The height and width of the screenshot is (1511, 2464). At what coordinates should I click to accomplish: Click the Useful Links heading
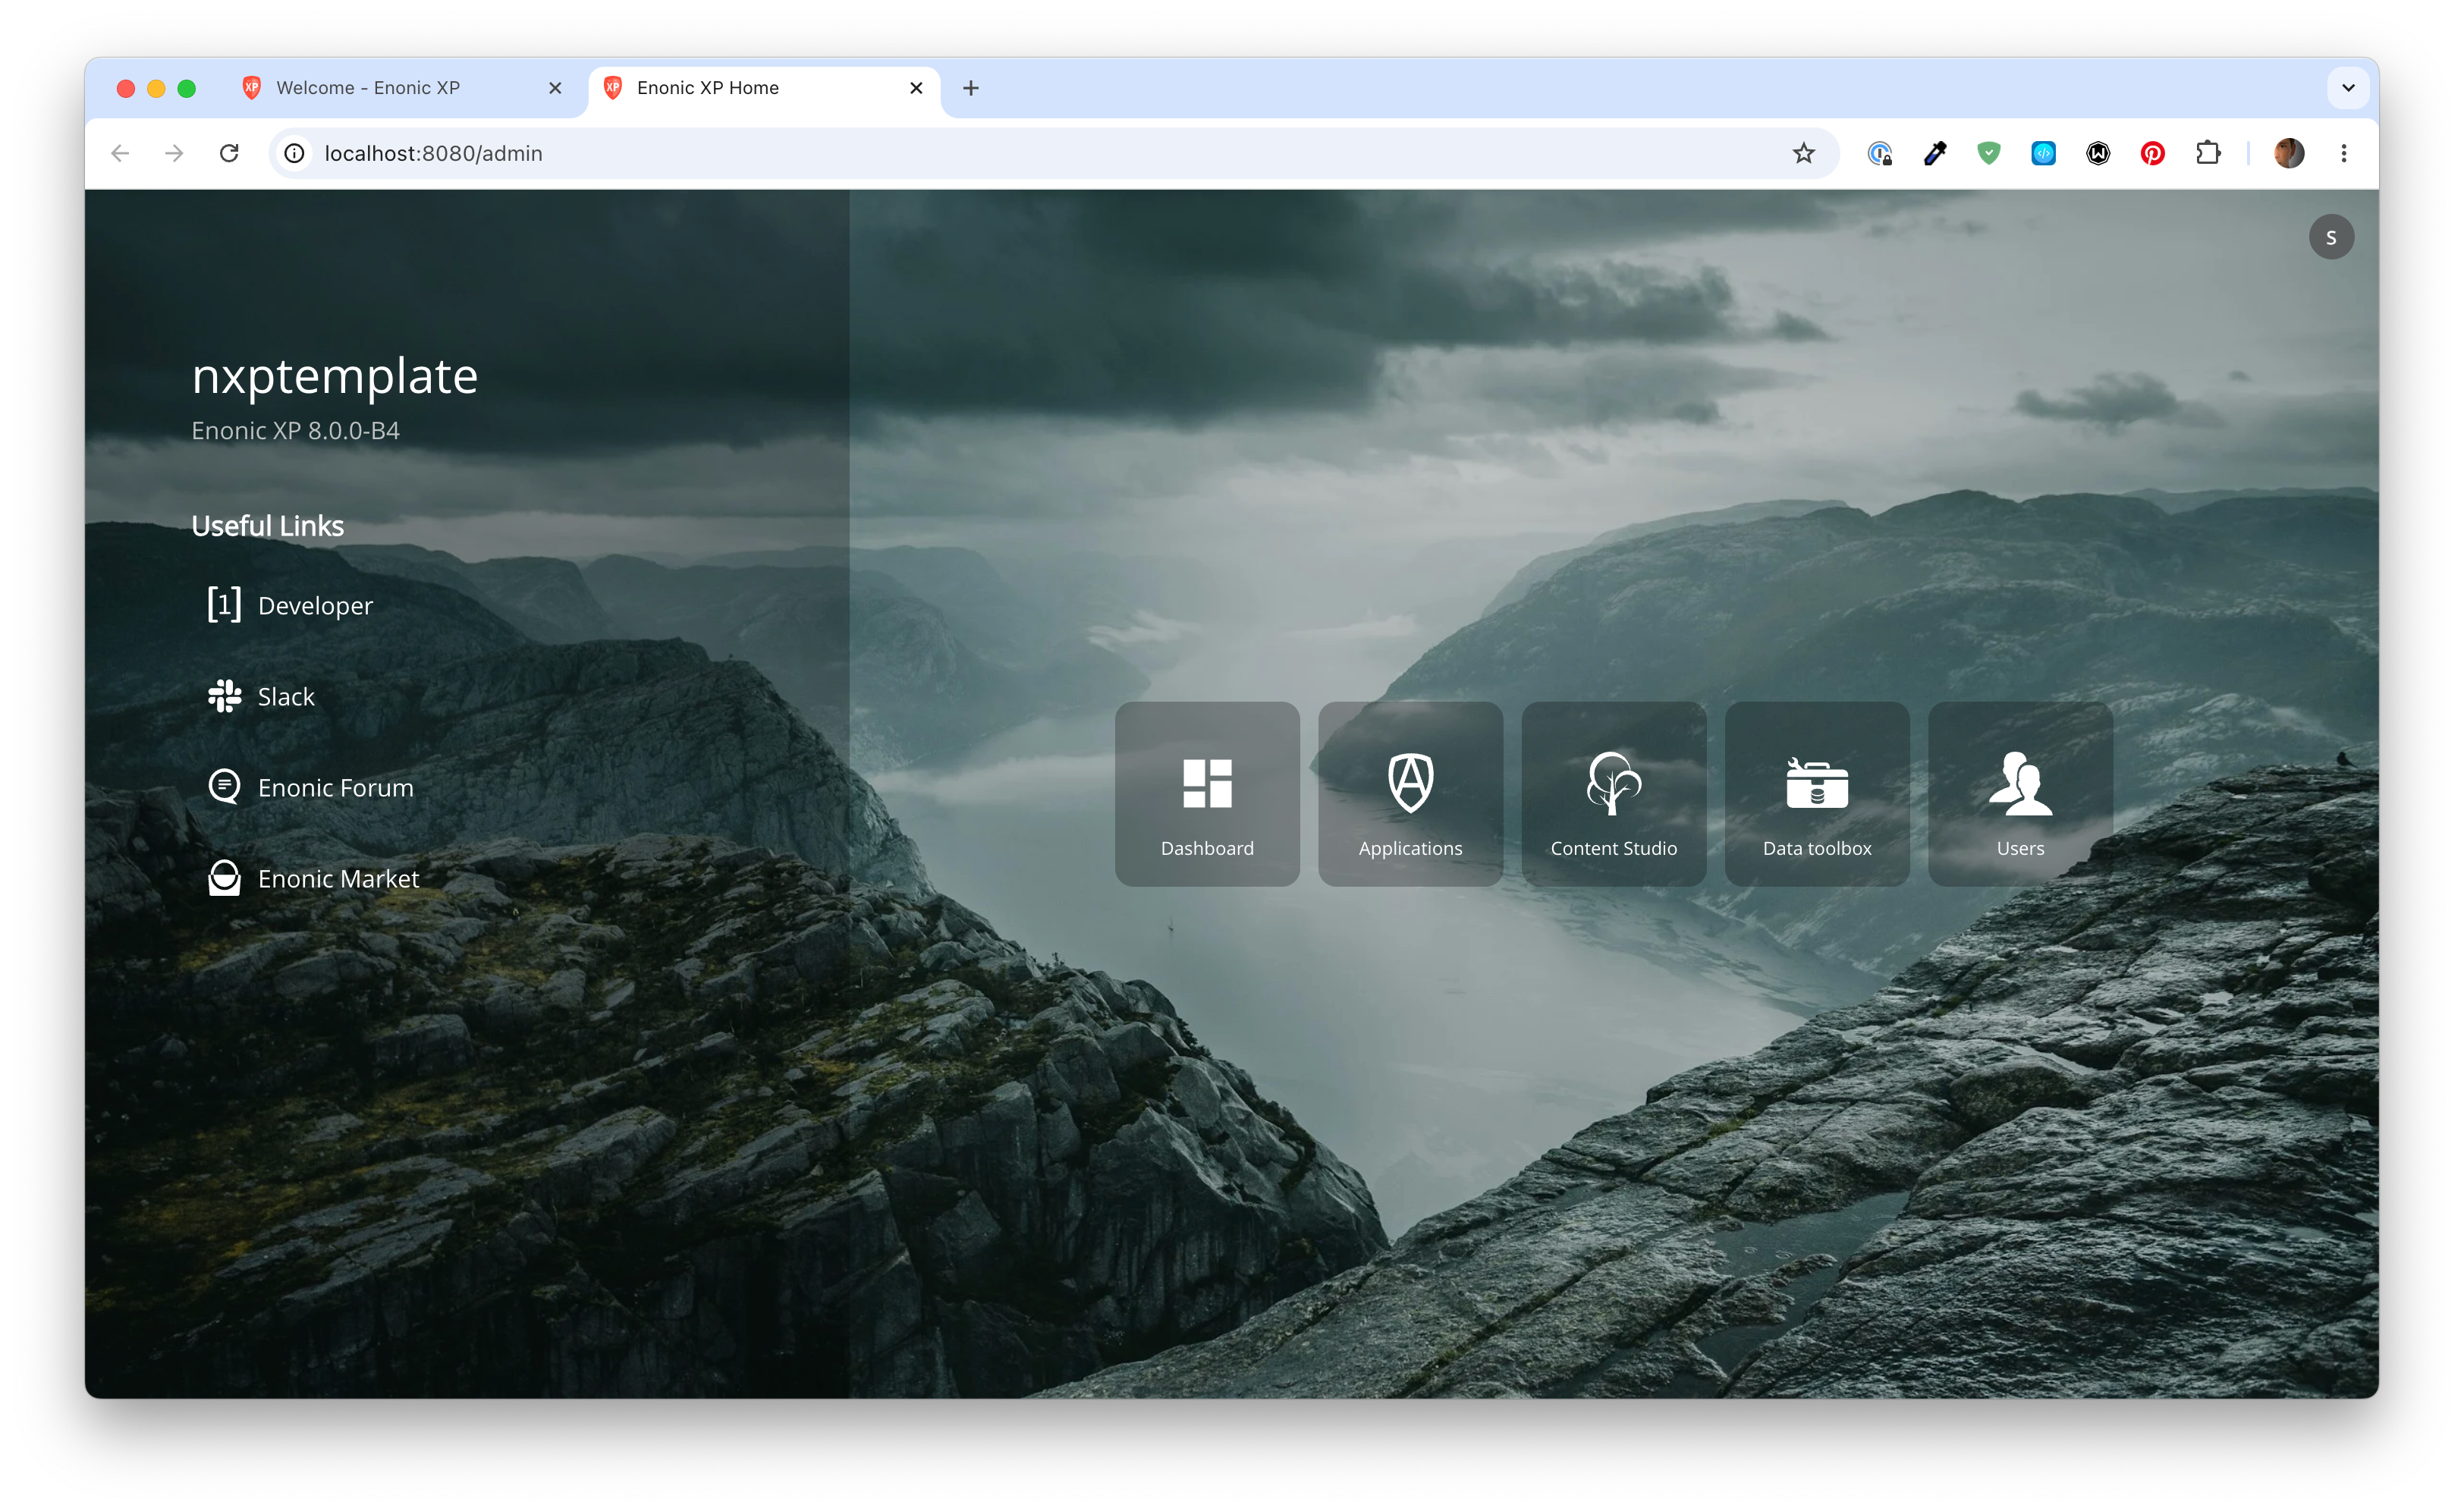coord(267,526)
